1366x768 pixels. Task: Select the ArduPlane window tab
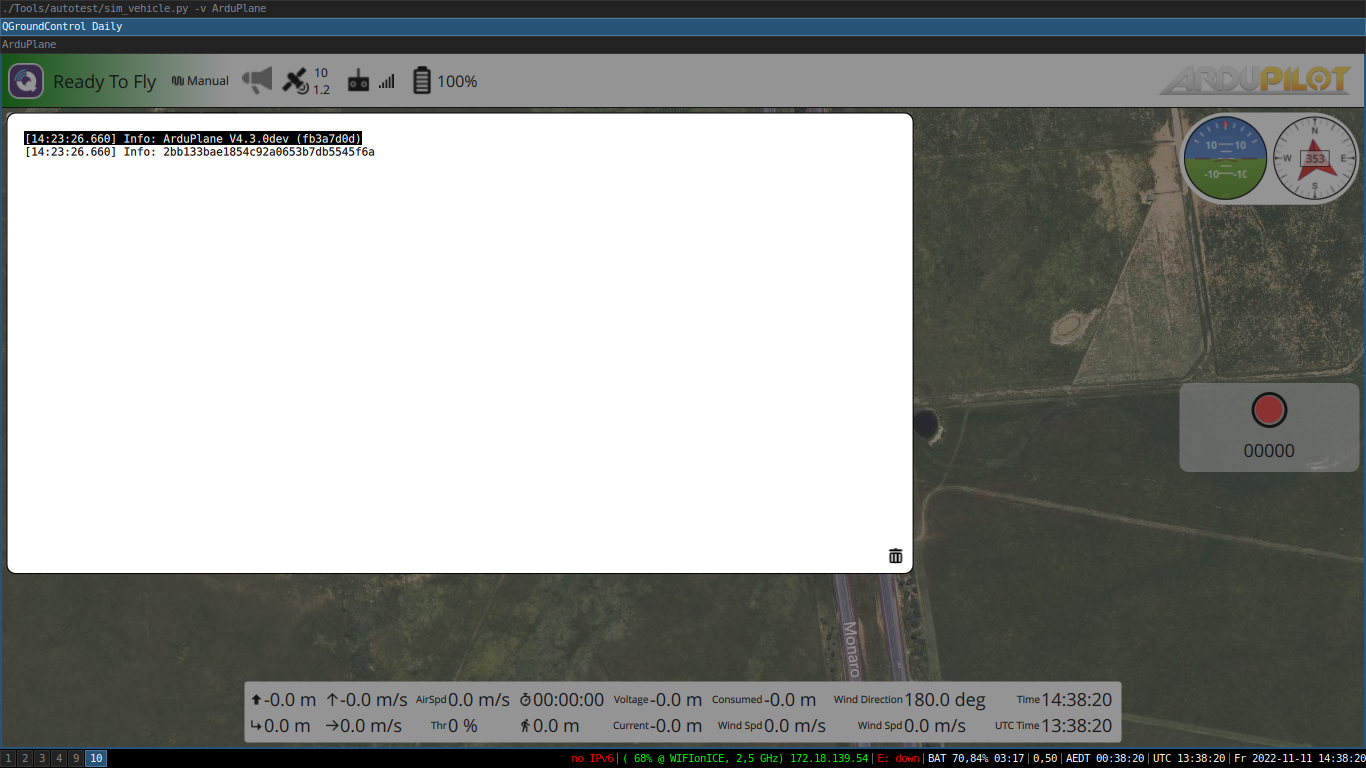[x=30, y=44]
